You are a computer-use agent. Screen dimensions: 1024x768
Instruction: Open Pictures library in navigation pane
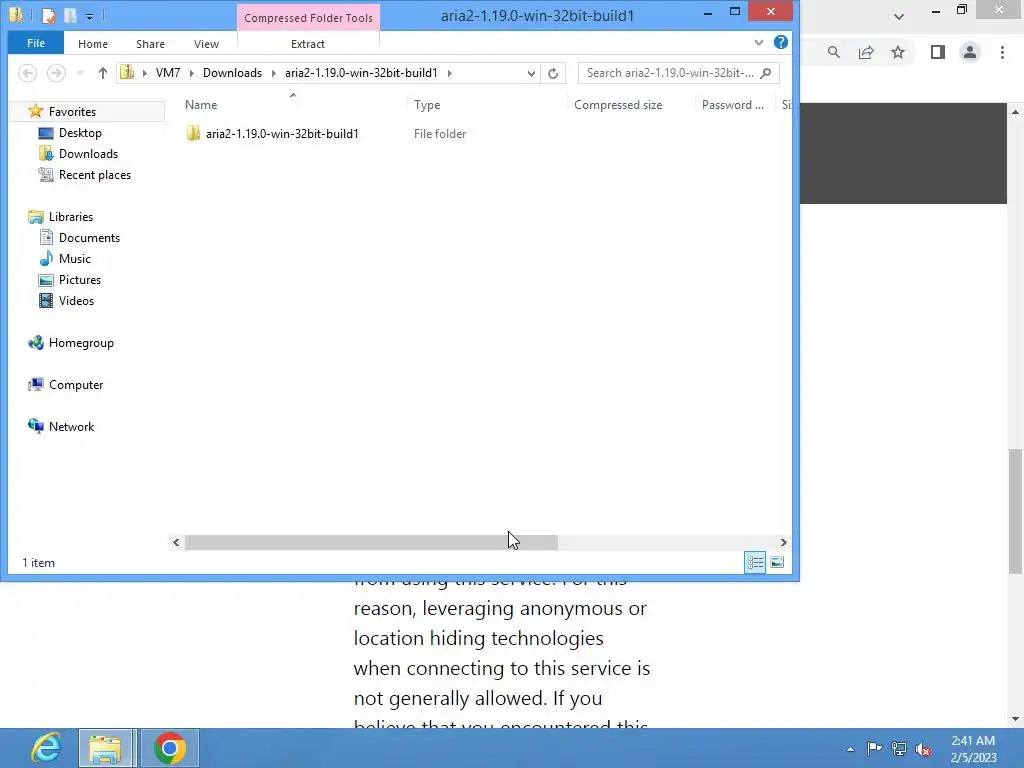80,280
